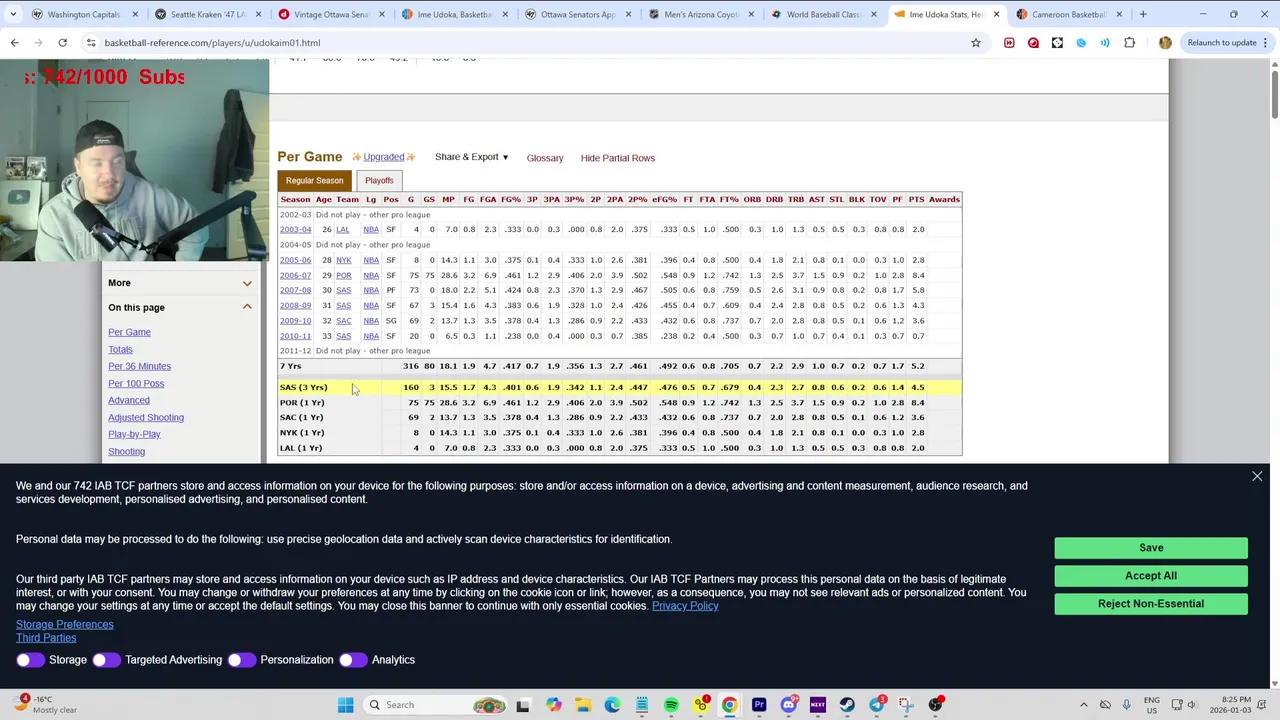1280x720 pixels.
Task: Open Microsoft Edge from taskbar
Action: pos(612,705)
